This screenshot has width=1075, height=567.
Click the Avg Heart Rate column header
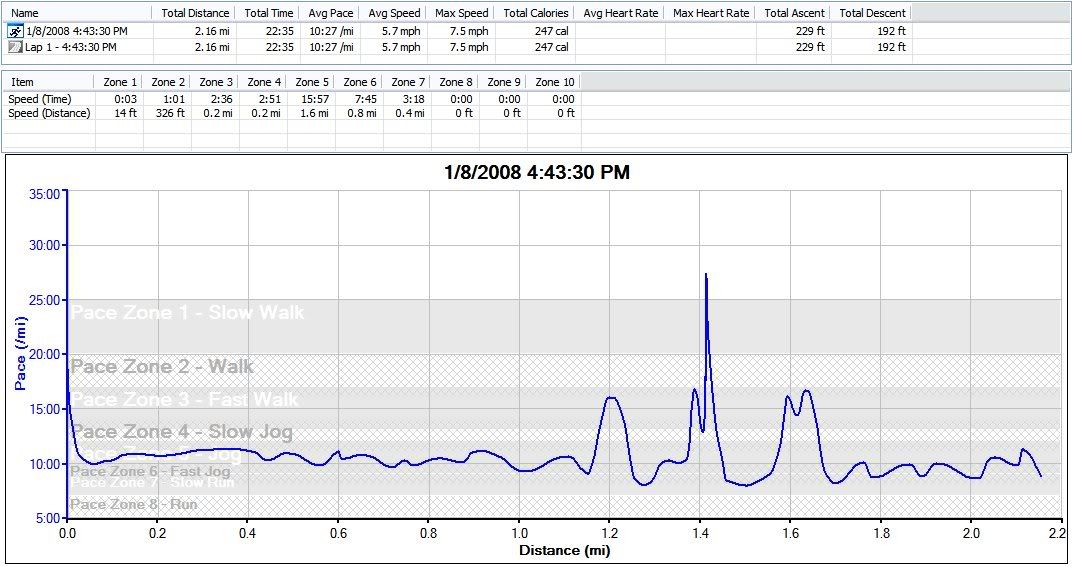[619, 13]
